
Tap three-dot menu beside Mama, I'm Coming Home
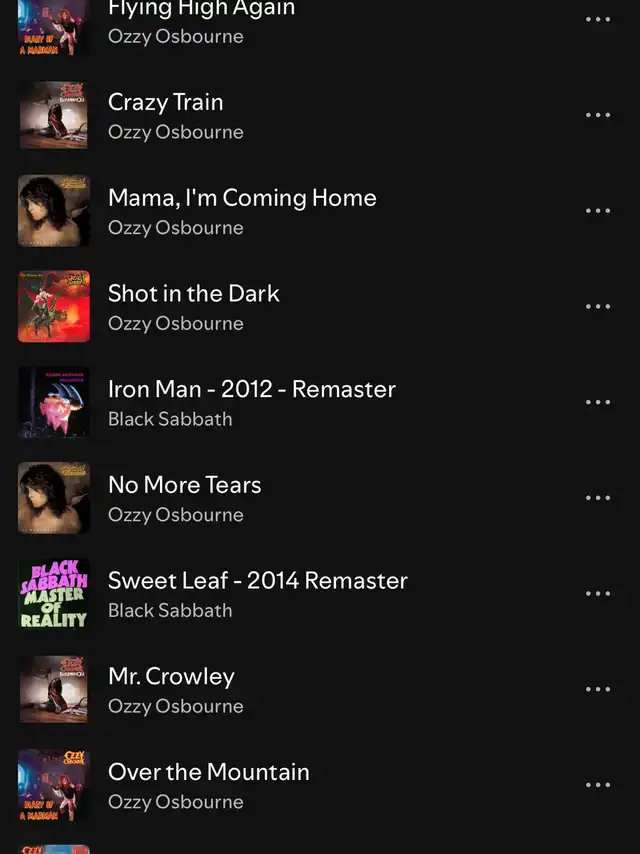pos(598,211)
